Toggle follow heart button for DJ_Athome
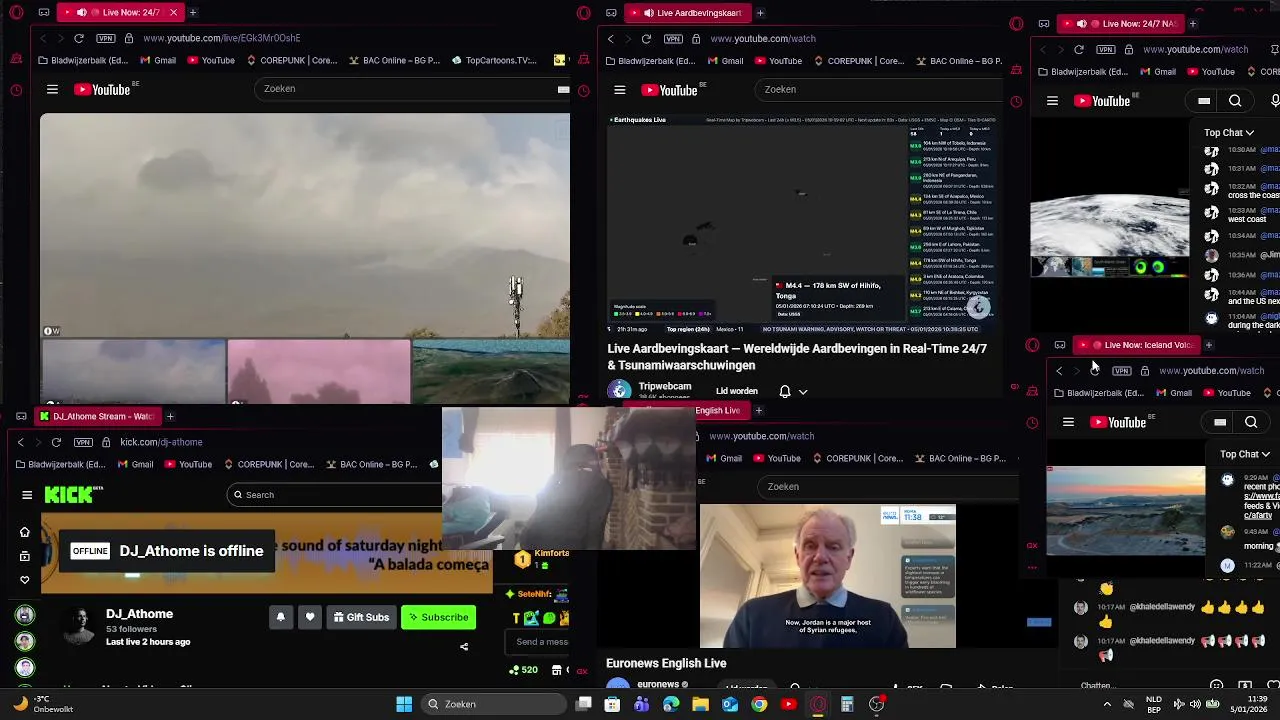Image resolution: width=1280 pixels, height=720 pixels. point(310,617)
